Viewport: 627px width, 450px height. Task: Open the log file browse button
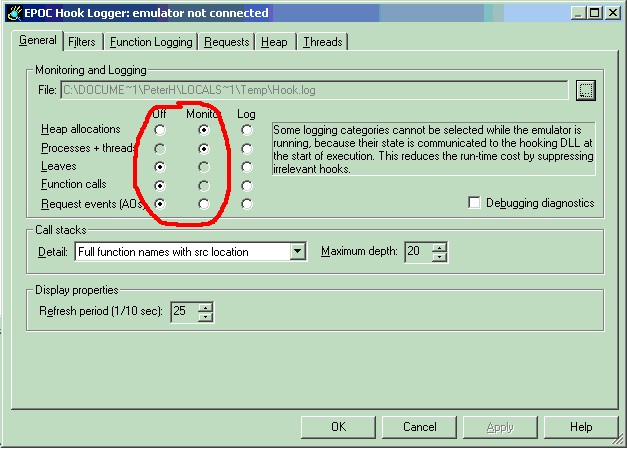[x=586, y=90]
